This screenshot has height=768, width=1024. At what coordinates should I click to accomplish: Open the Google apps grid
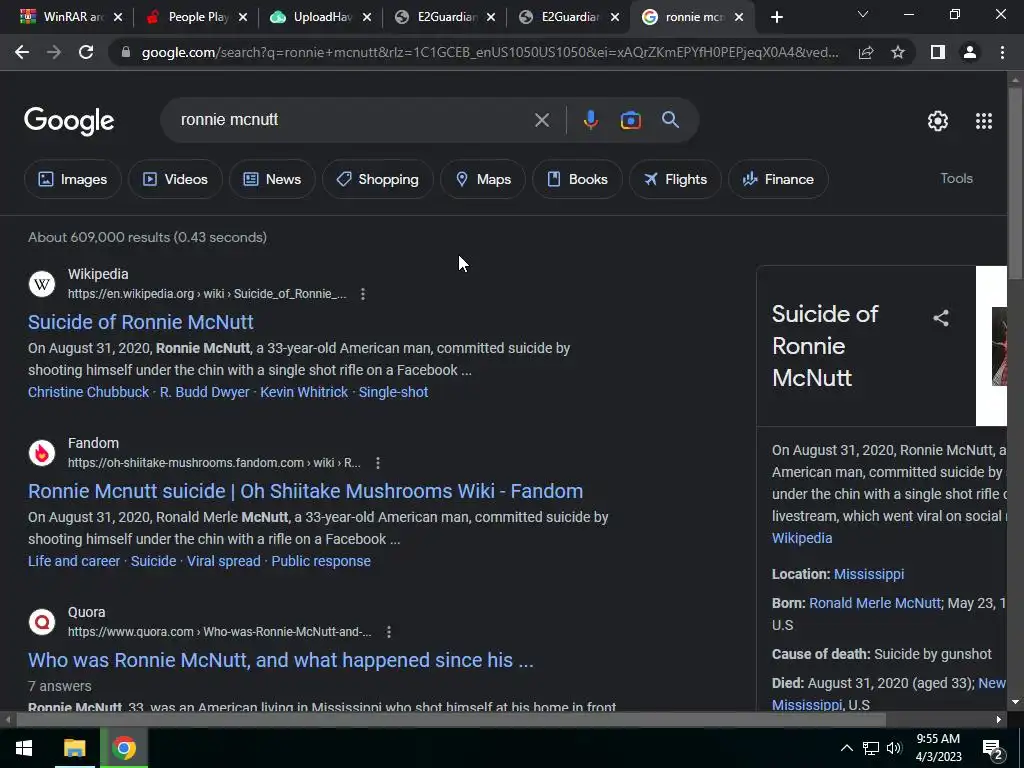tap(984, 121)
